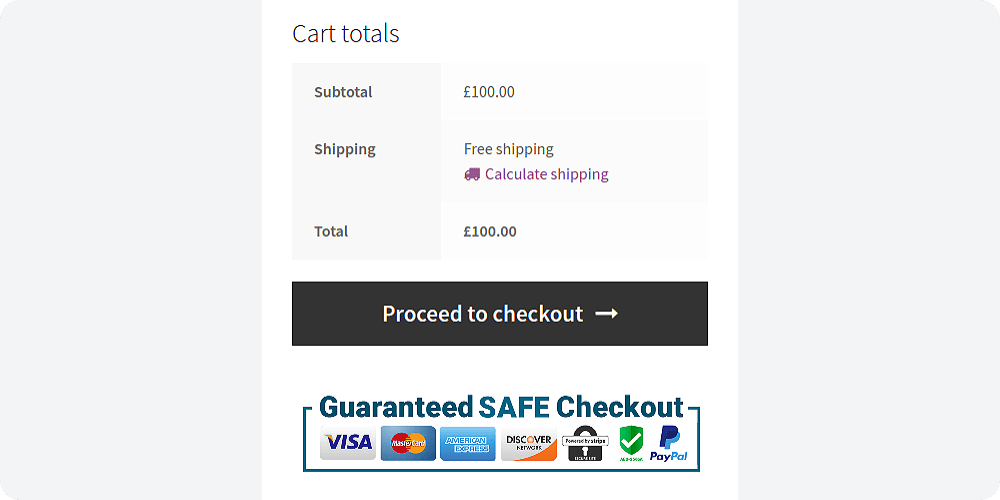The width and height of the screenshot is (1000, 500).
Task: Click the arrow inside the checkout button
Action: point(606,313)
